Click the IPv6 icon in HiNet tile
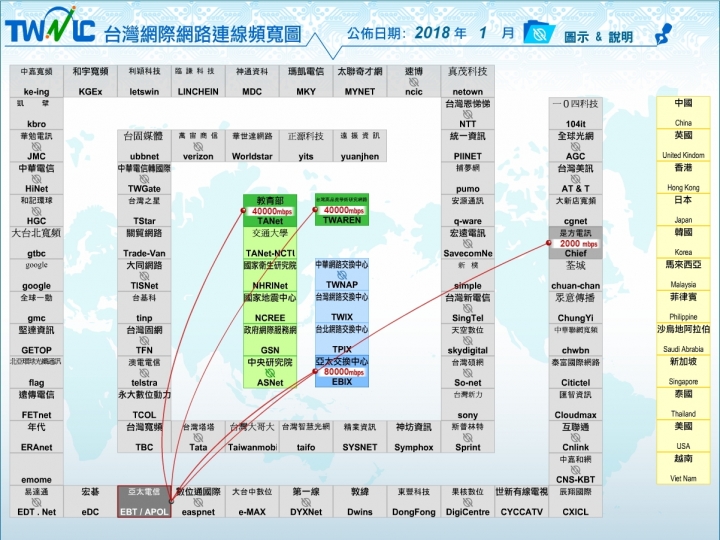The width and height of the screenshot is (720, 540). click(36, 179)
